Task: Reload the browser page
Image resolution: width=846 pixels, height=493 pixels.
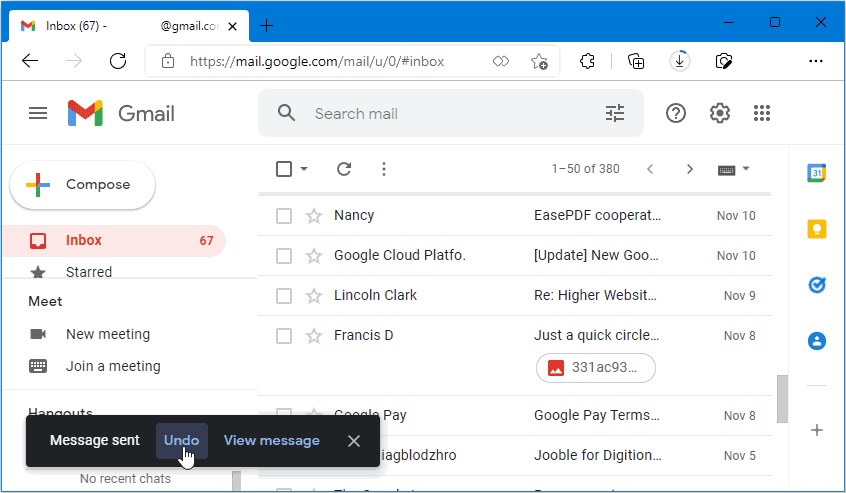Action: (118, 61)
